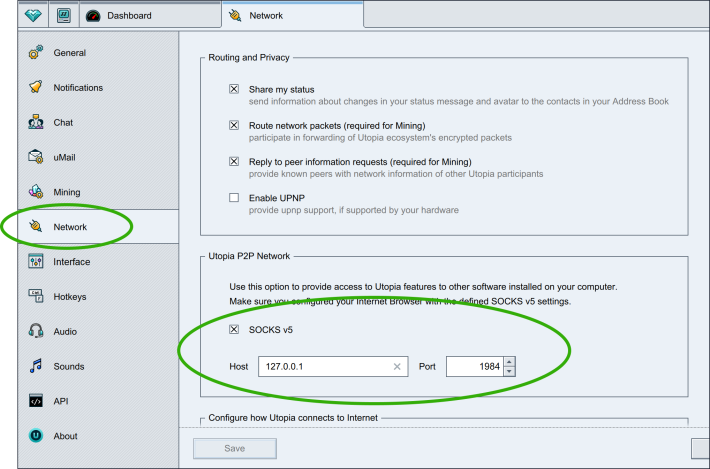Enable UPNP checkbox
Screen dimensions: 710x469
pos(234,198)
